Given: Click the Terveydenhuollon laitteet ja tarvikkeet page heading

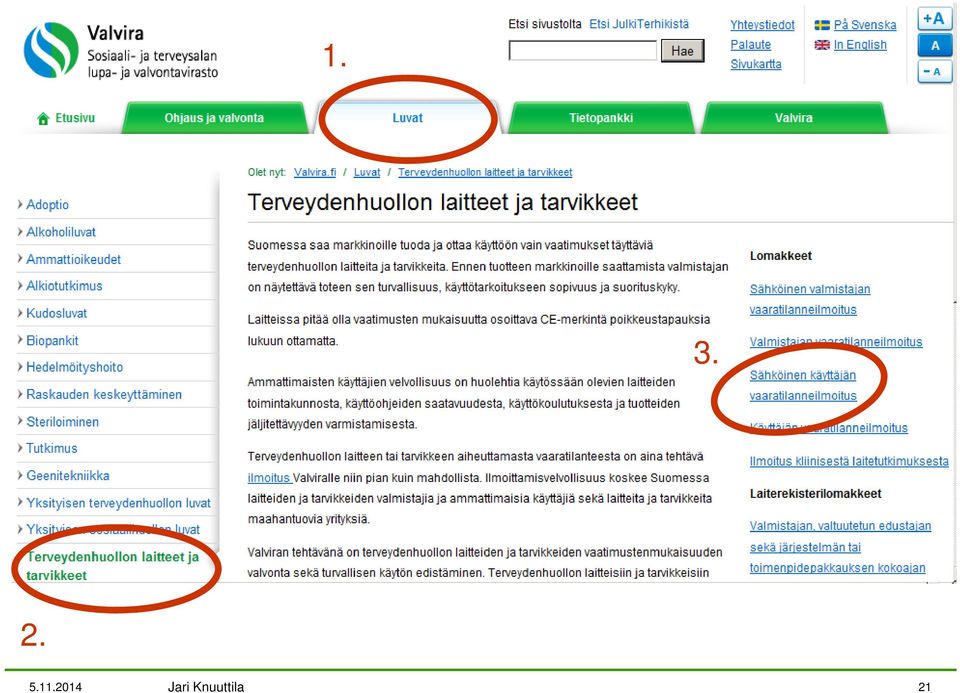Looking at the screenshot, I should tap(442, 202).
